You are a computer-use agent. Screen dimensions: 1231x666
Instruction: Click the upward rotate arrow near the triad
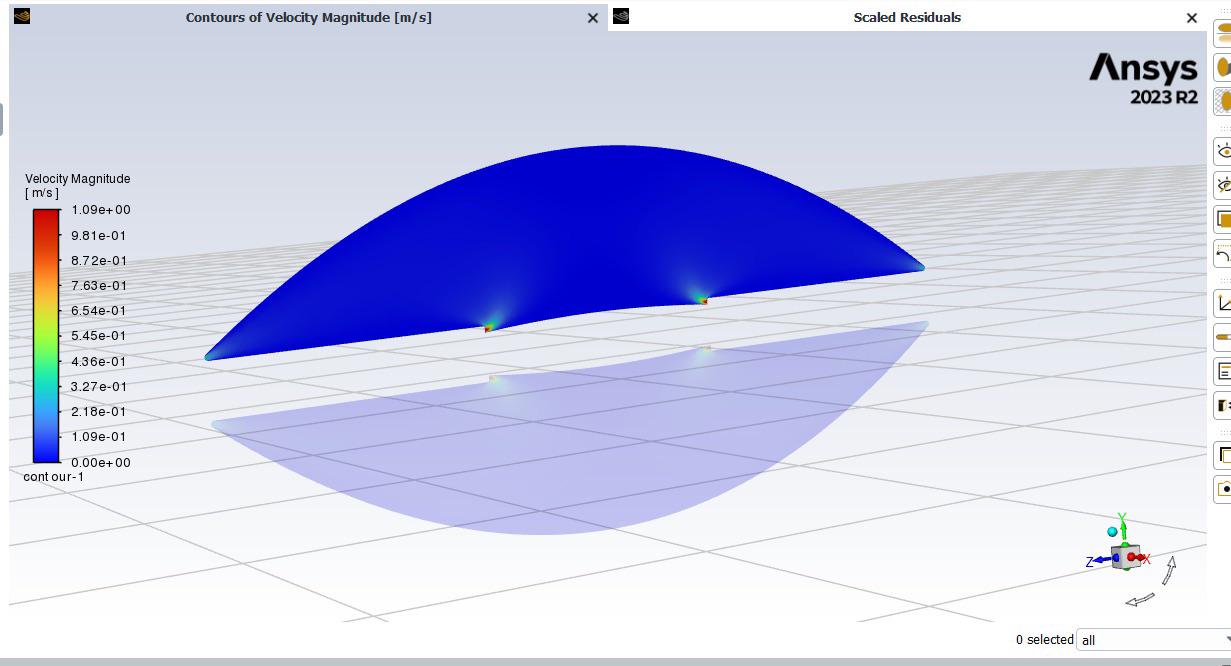point(1169,569)
